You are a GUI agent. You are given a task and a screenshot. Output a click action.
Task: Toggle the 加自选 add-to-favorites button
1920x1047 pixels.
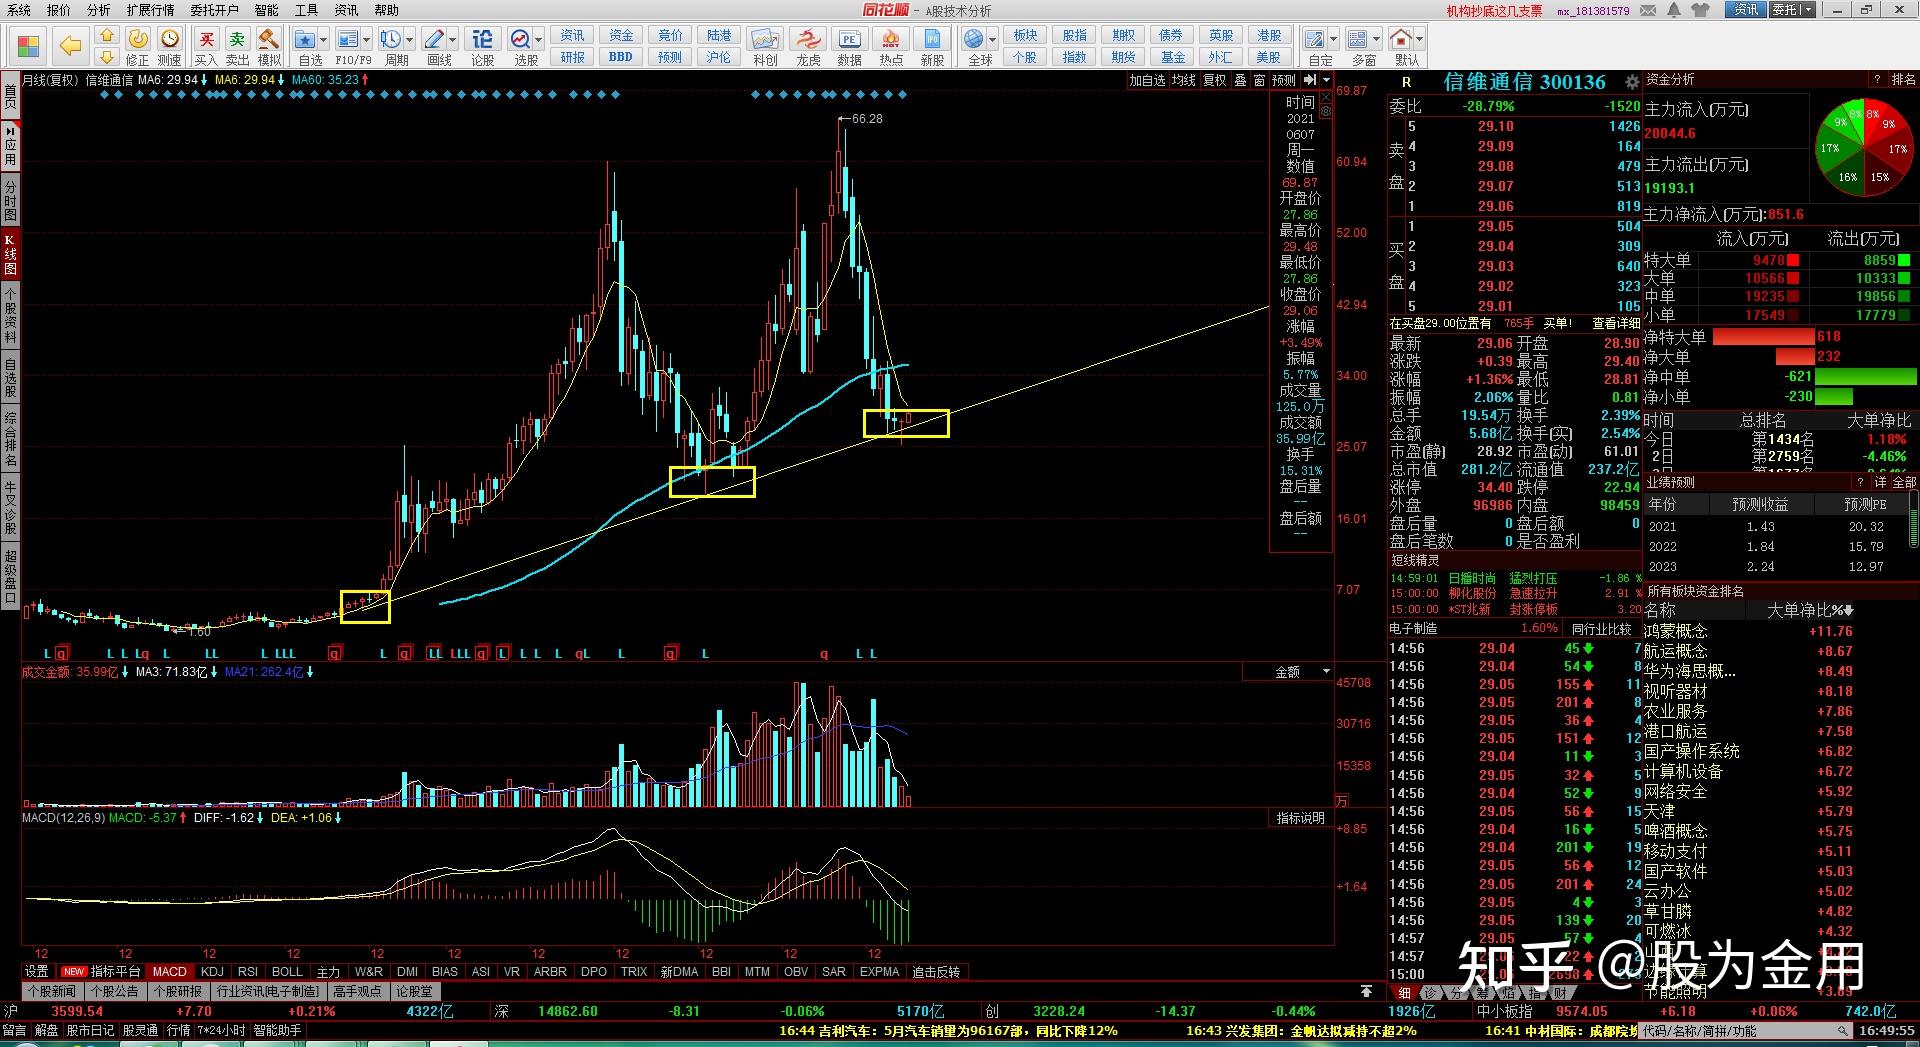click(1147, 80)
